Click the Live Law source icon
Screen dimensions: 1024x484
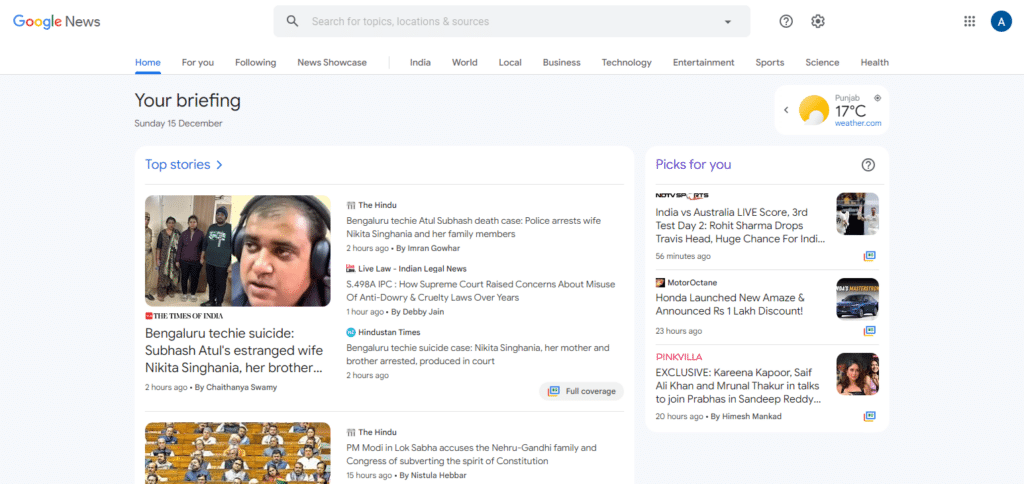coord(351,268)
